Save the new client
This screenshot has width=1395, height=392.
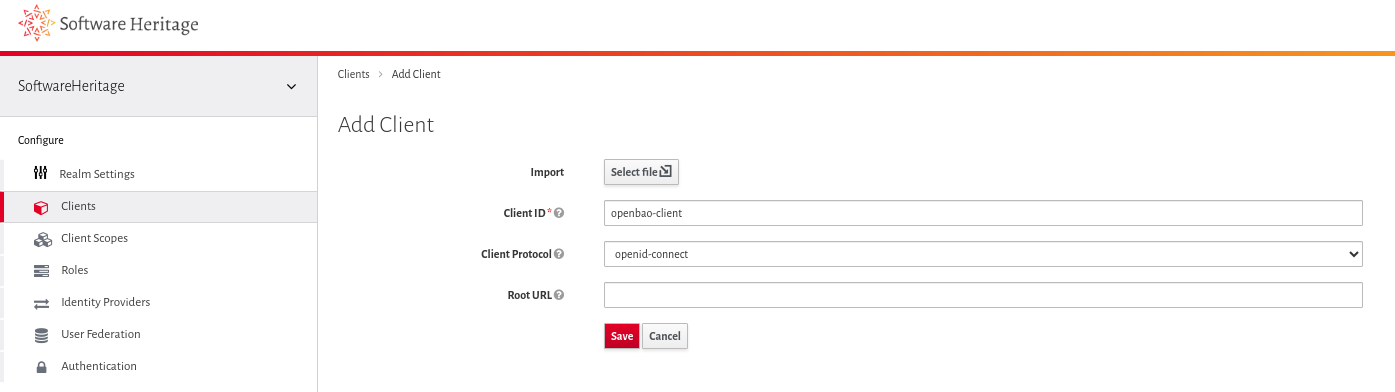coord(622,336)
